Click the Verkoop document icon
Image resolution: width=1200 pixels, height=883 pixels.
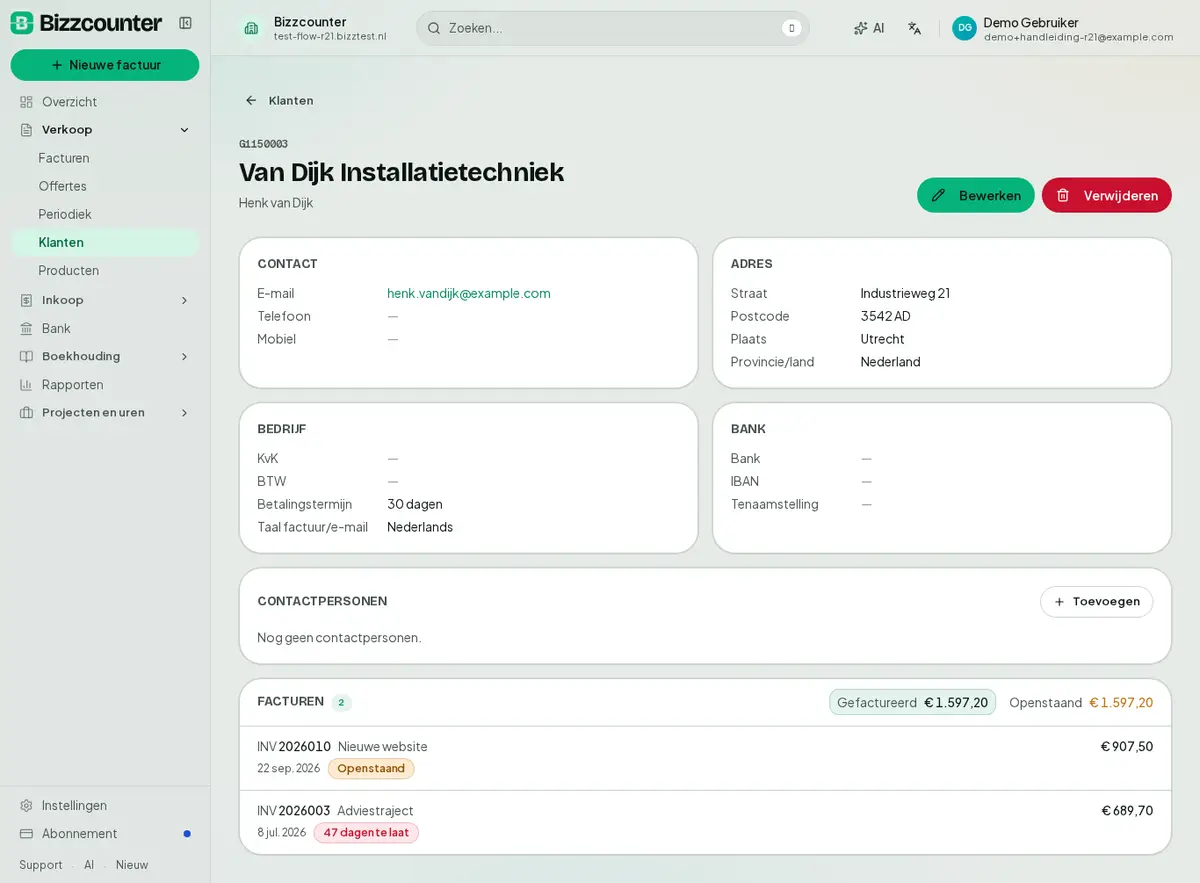26,130
